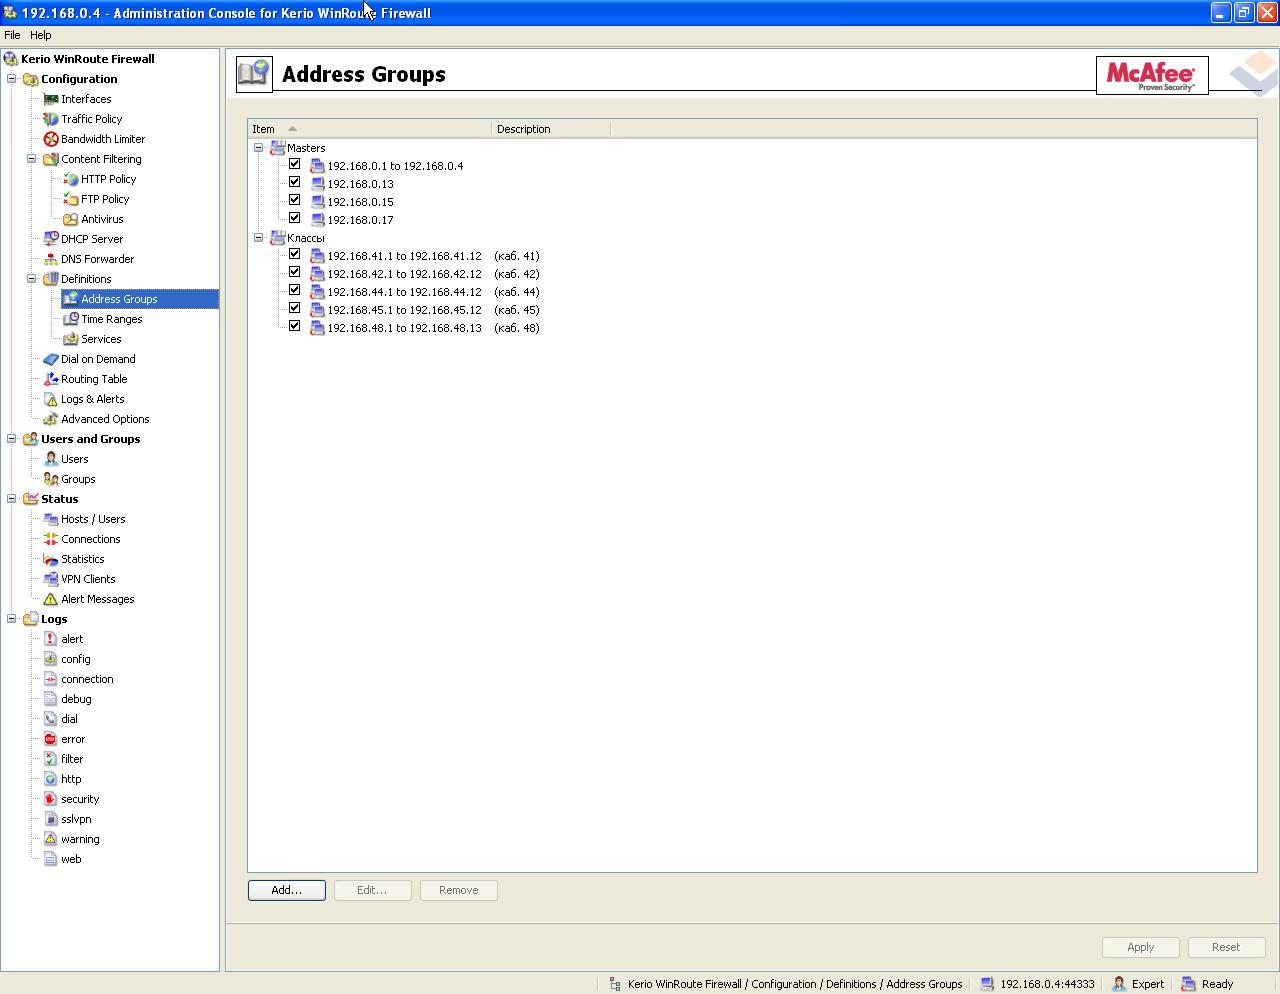Click the Time Ranges icon

tap(70, 319)
